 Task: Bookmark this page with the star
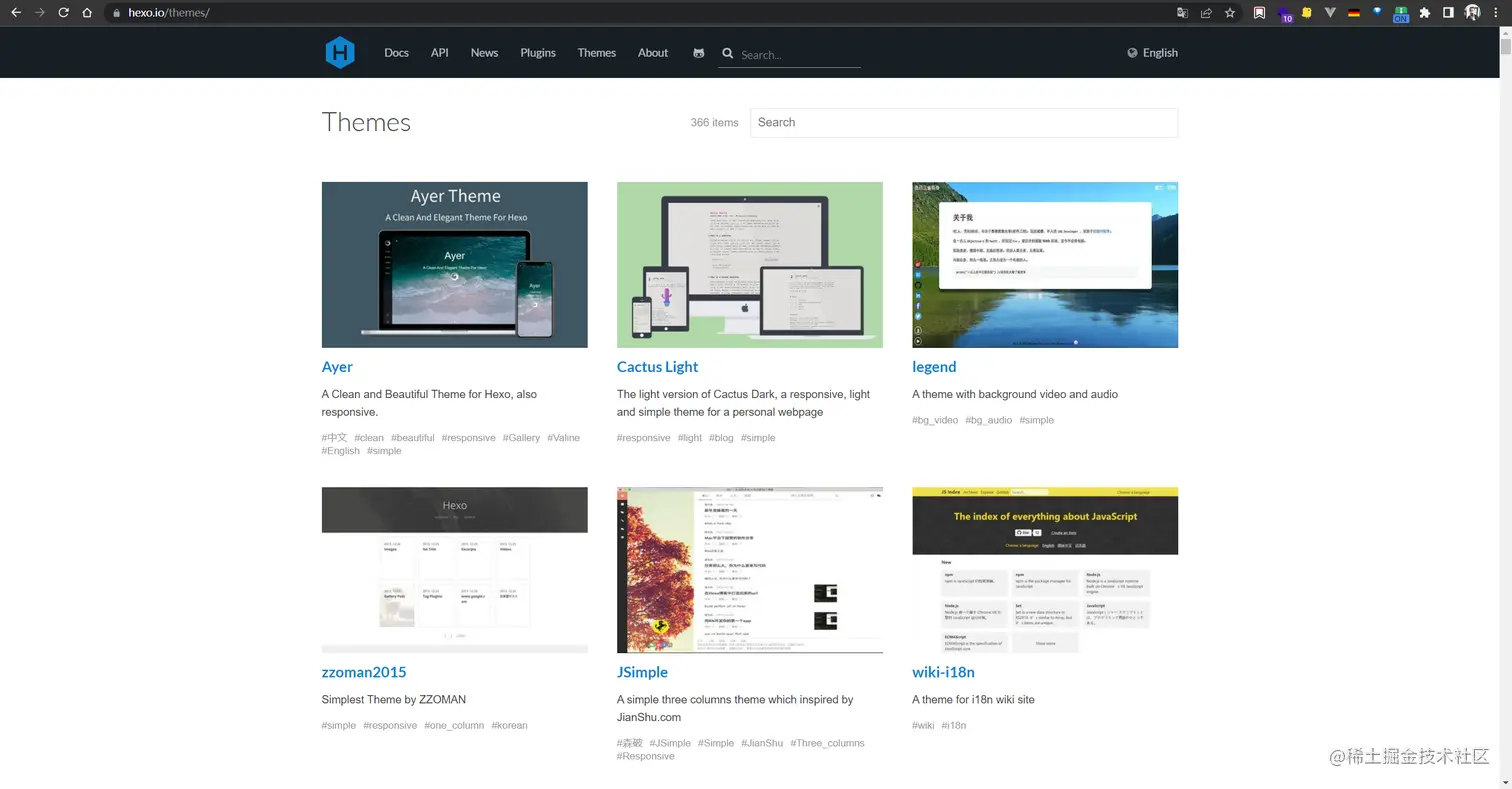[1230, 13]
